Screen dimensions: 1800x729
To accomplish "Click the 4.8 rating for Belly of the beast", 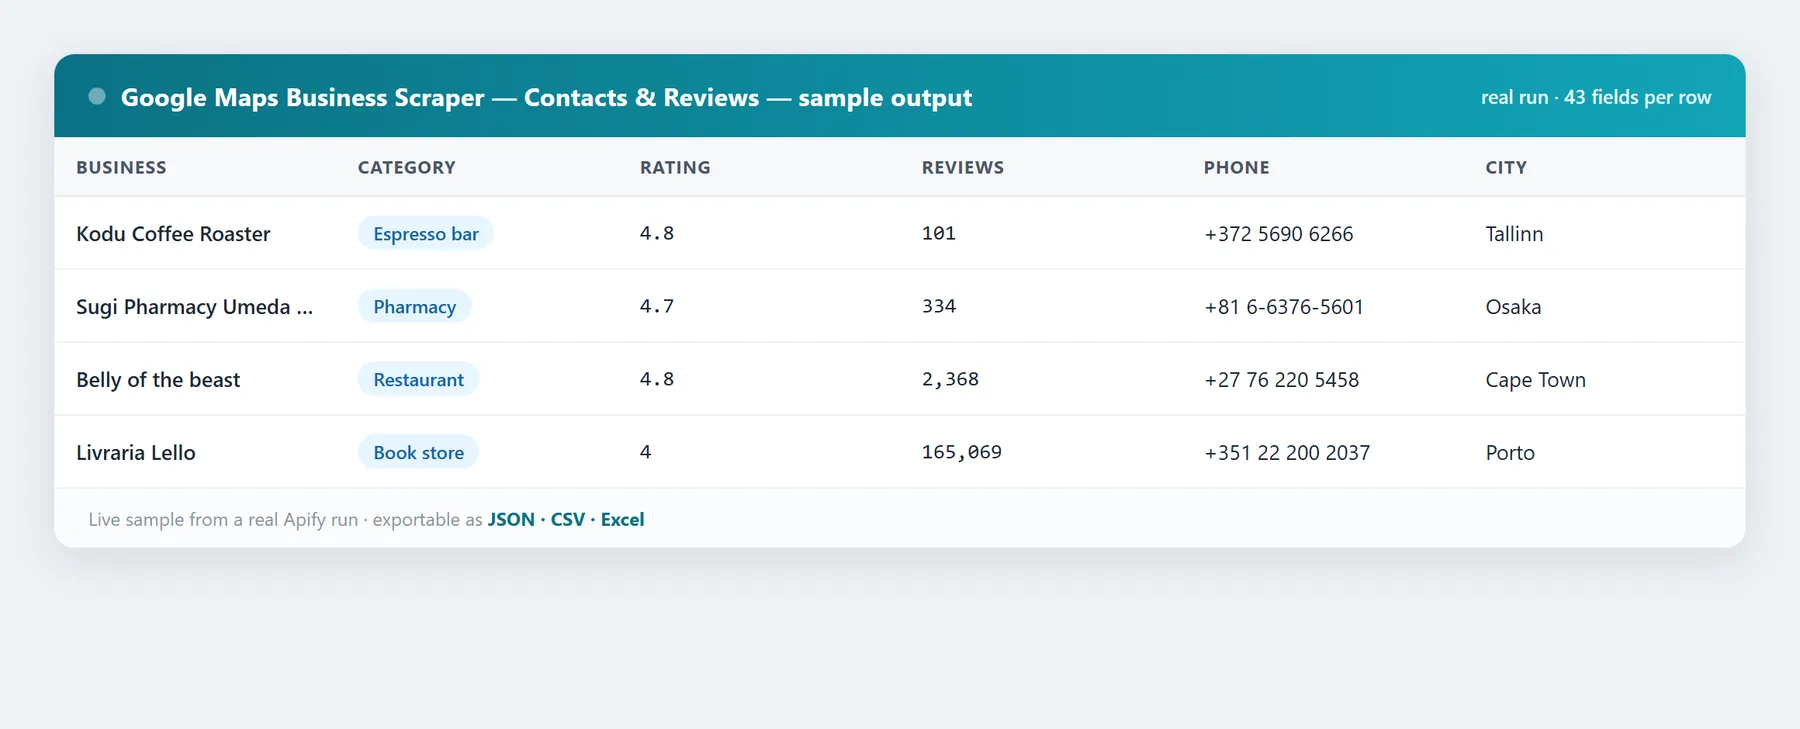I will pyautogui.click(x=657, y=379).
